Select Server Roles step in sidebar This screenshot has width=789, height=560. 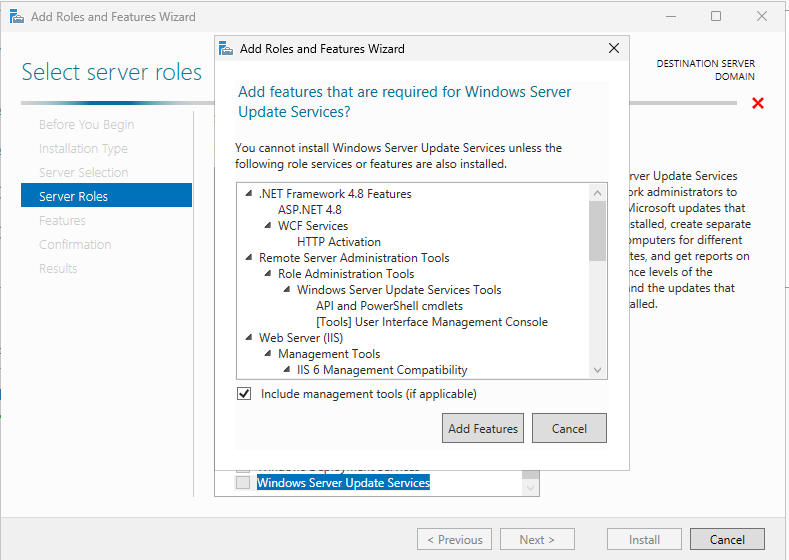click(x=106, y=196)
